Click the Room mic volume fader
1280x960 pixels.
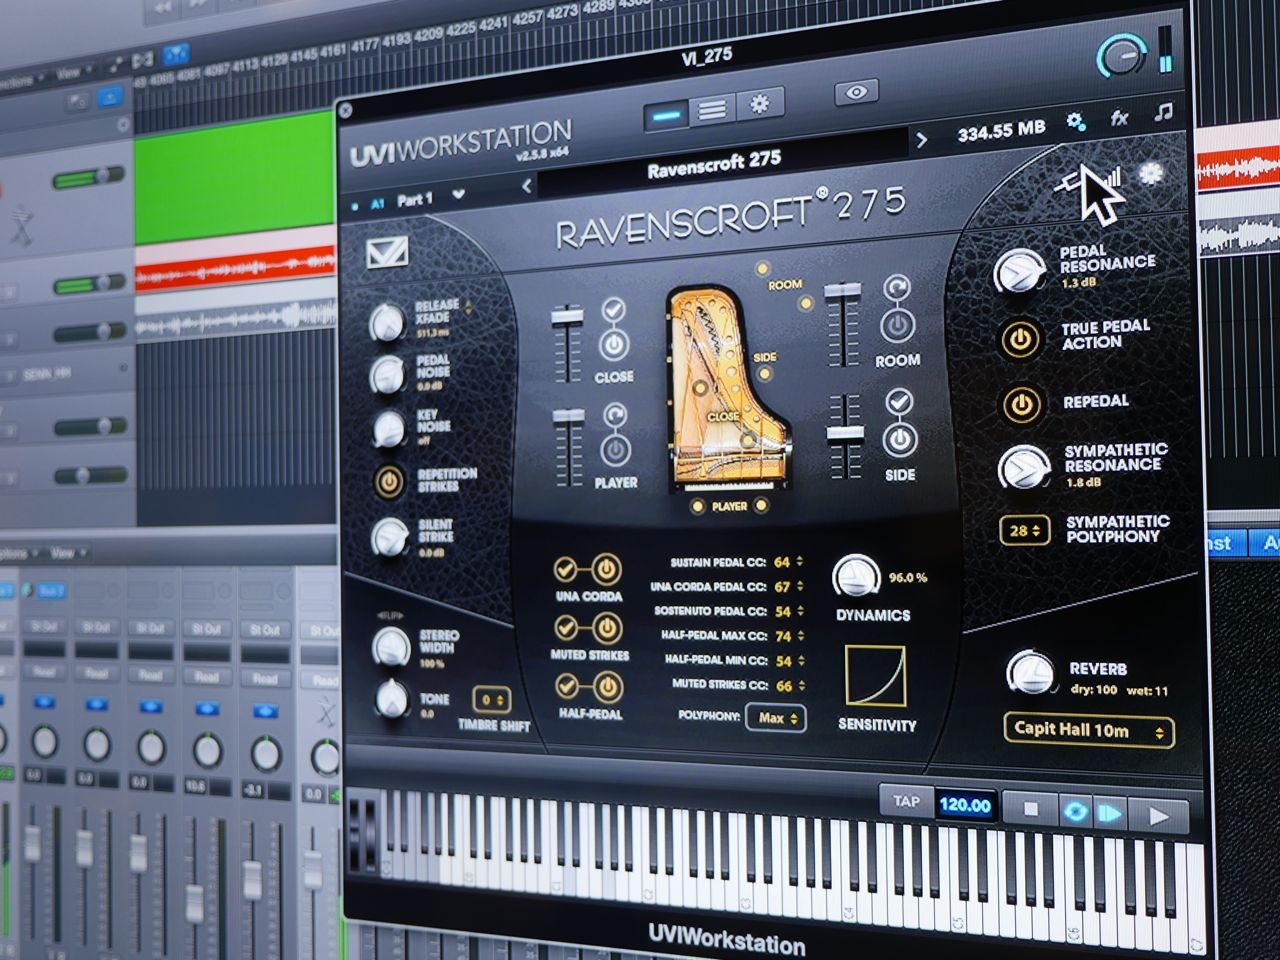tap(842, 291)
